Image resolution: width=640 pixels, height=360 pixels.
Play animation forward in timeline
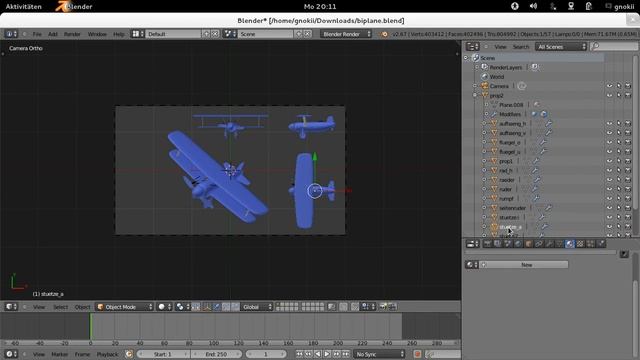(327, 354)
